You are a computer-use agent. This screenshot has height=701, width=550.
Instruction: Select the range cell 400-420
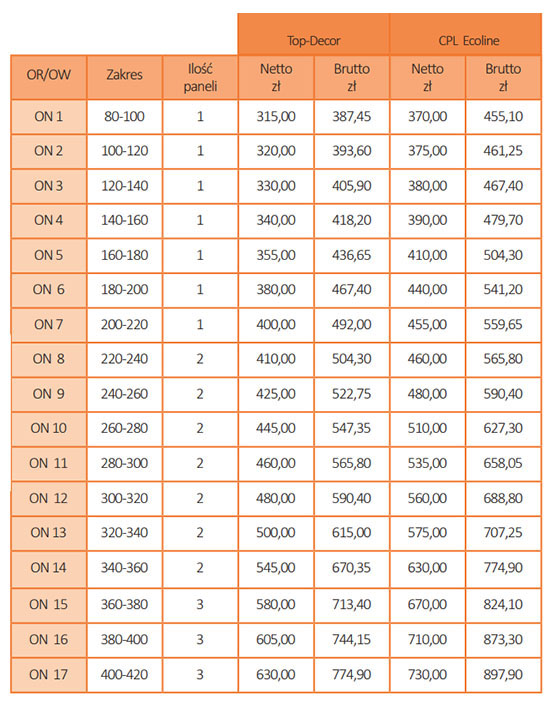pyautogui.click(x=124, y=675)
